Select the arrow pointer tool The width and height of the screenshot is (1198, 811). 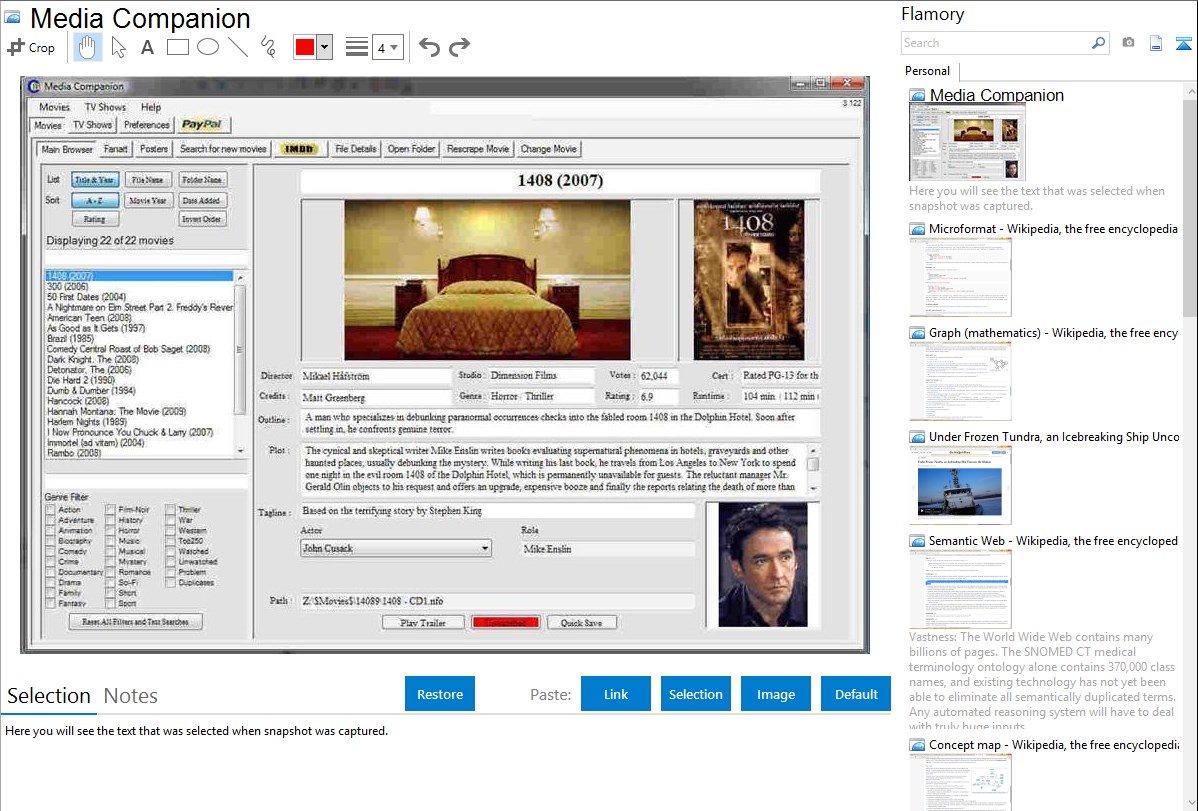[118, 47]
